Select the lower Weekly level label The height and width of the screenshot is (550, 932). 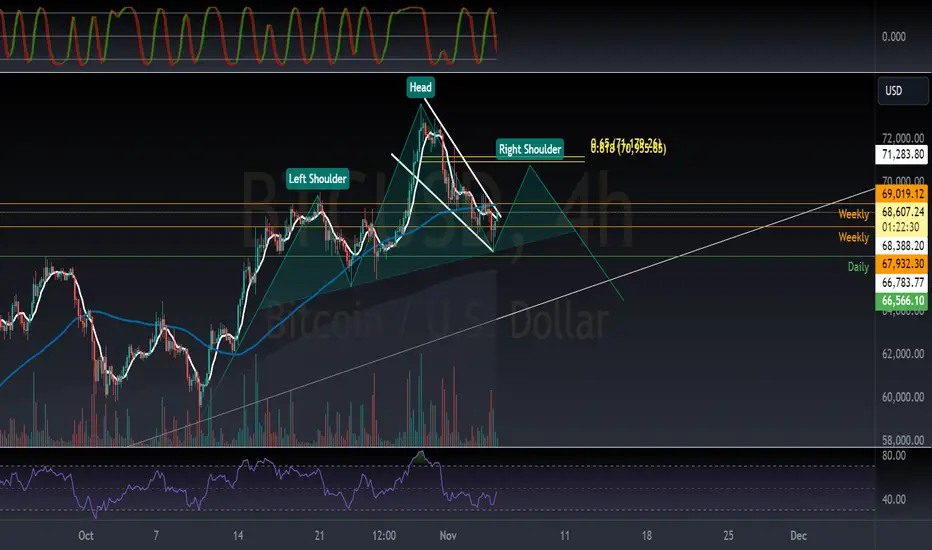pyautogui.click(x=854, y=237)
